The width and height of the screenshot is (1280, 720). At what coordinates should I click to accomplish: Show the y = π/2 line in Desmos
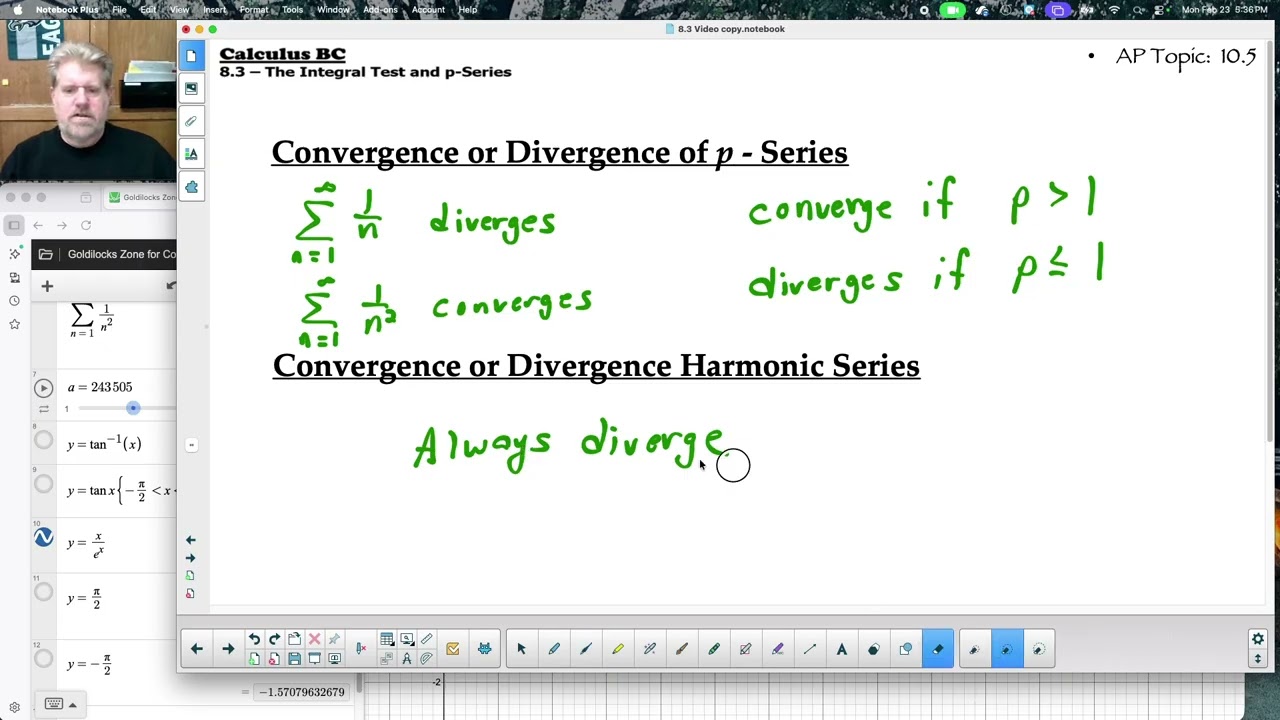(43, 592)
